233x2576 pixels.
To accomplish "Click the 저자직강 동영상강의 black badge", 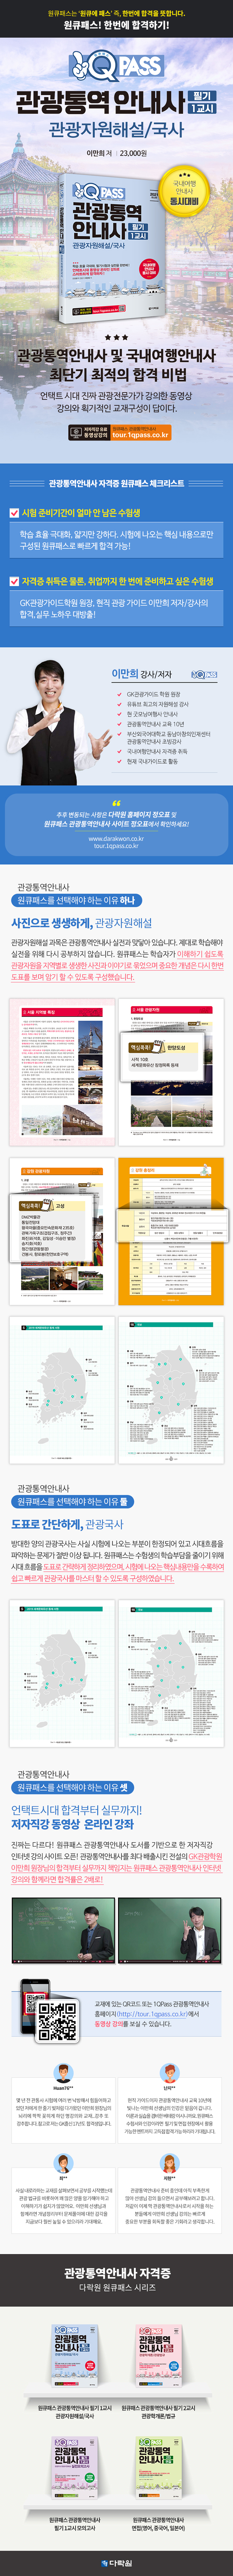I will pyautogui.click(x=89, y=432).
